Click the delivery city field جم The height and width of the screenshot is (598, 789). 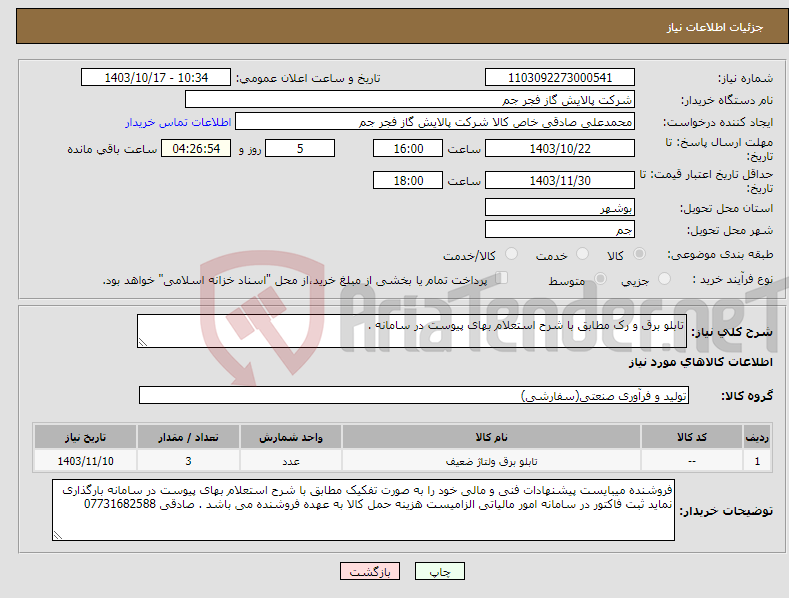[x=560, y=230]
